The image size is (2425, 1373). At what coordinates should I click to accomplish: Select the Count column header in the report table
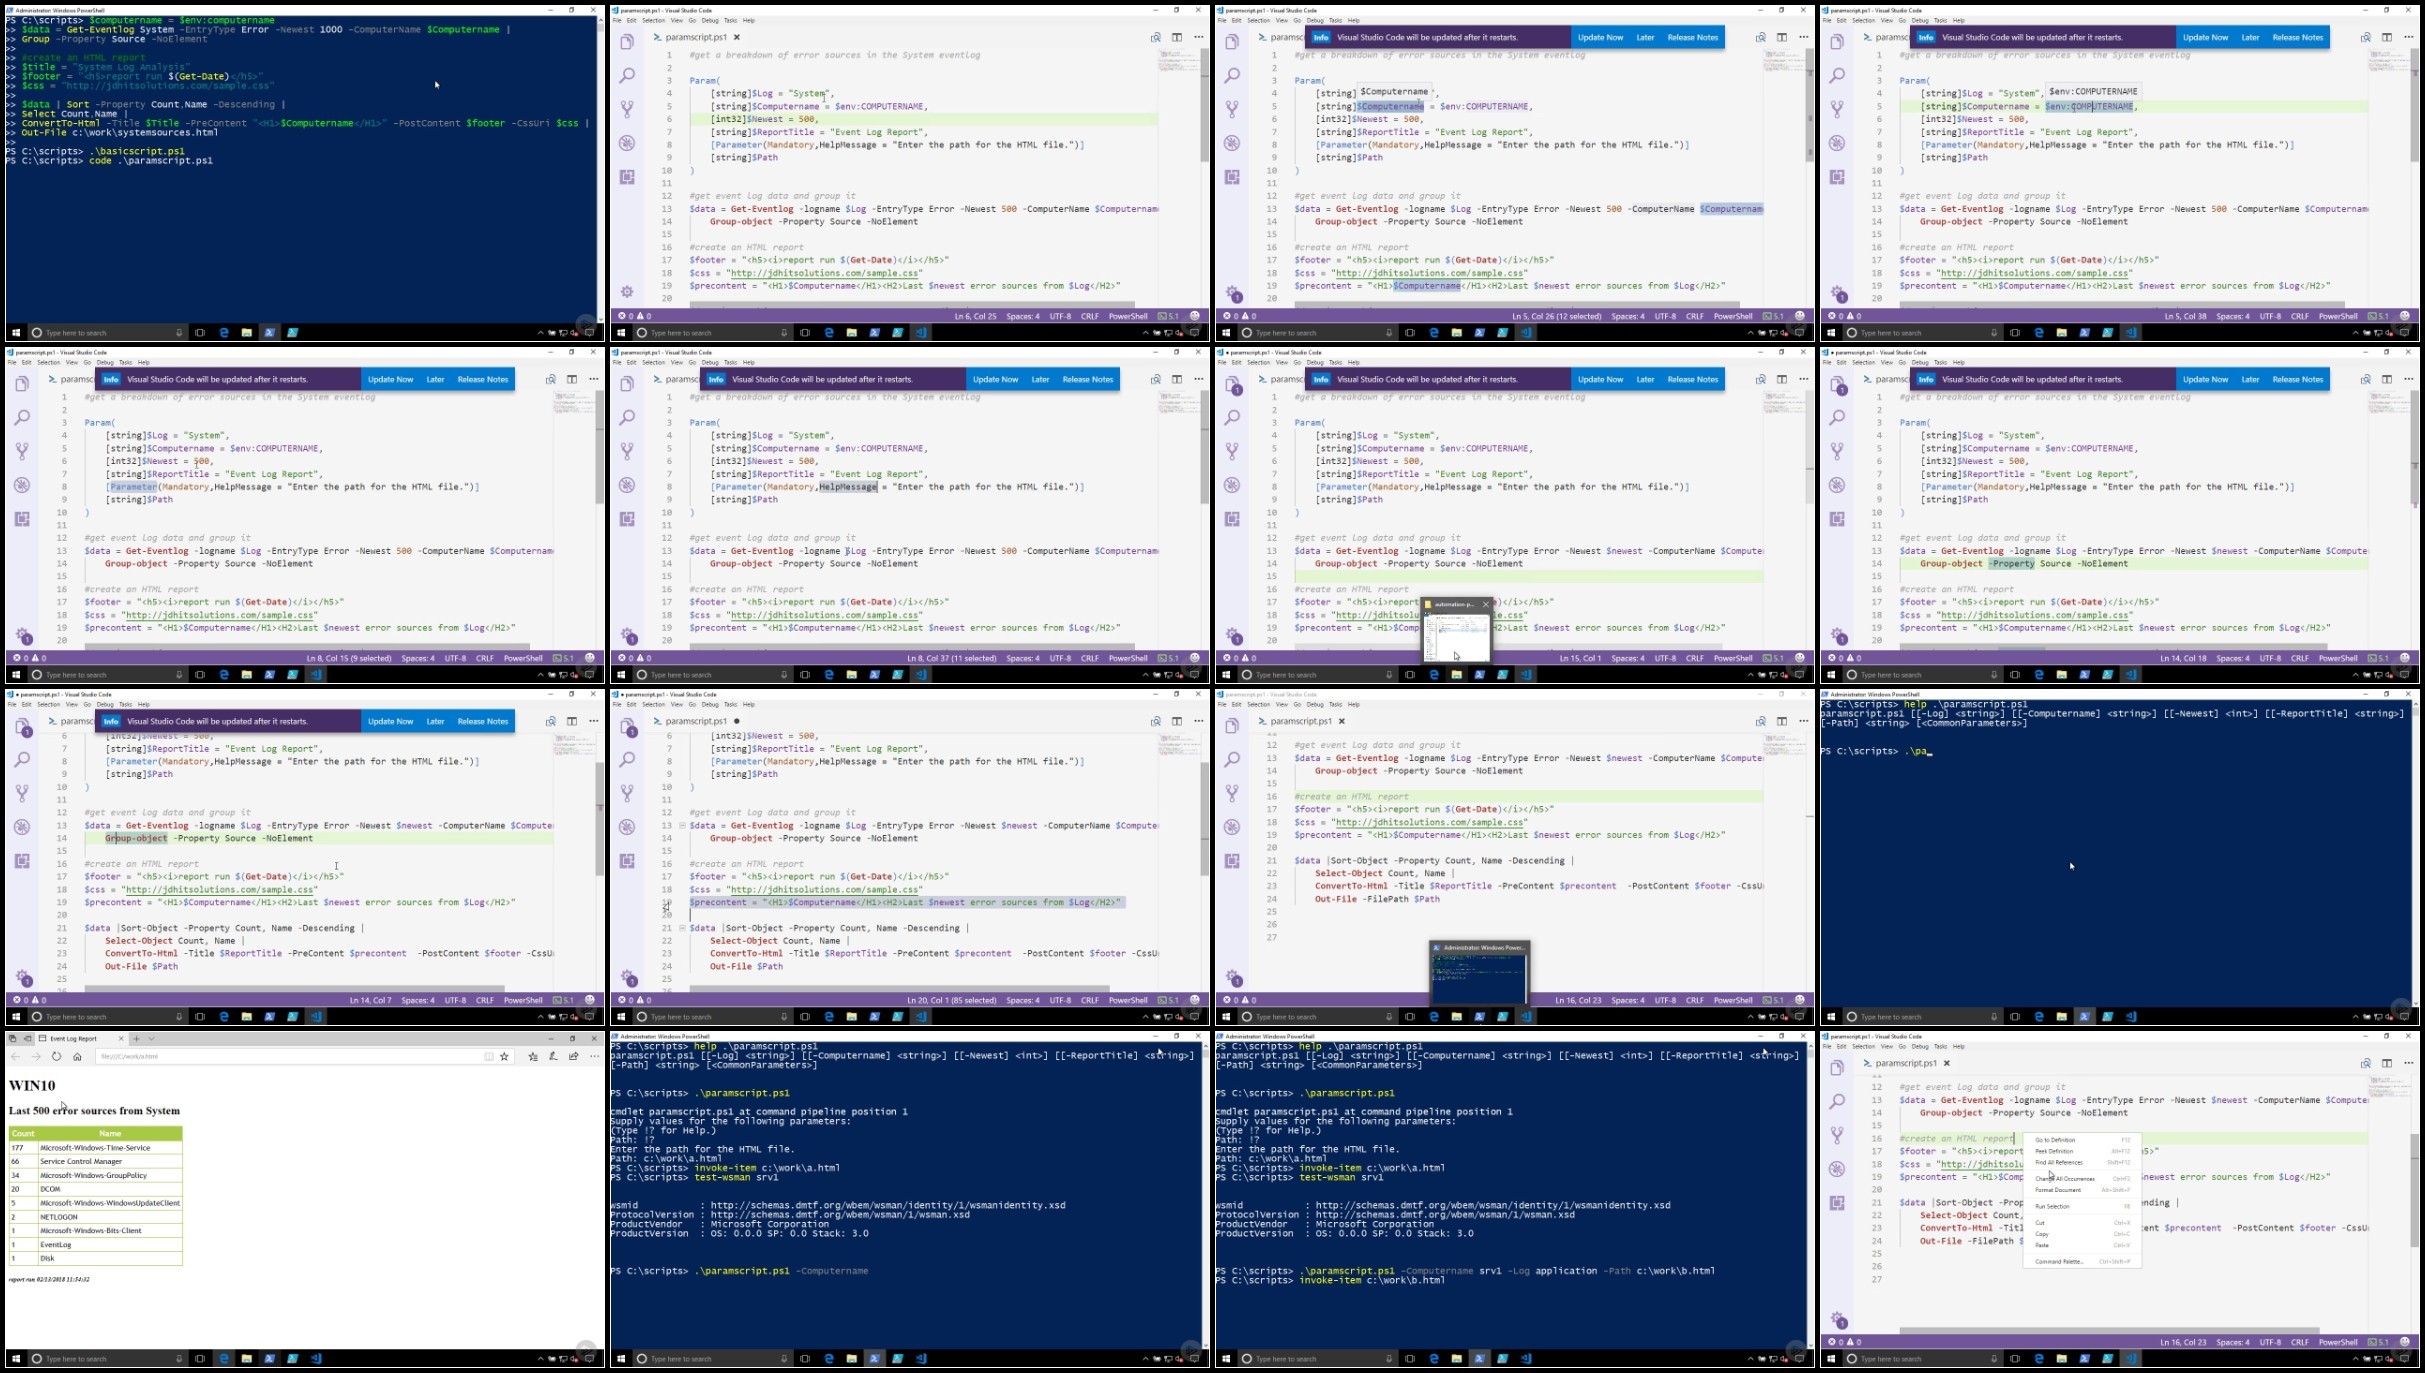pos(23,1133)
